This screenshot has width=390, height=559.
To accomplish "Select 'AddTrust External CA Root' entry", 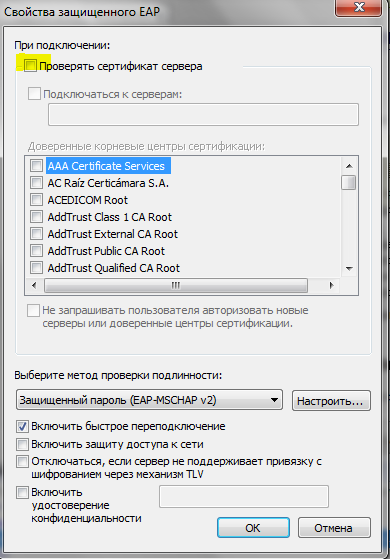I will tap(113, 234).
